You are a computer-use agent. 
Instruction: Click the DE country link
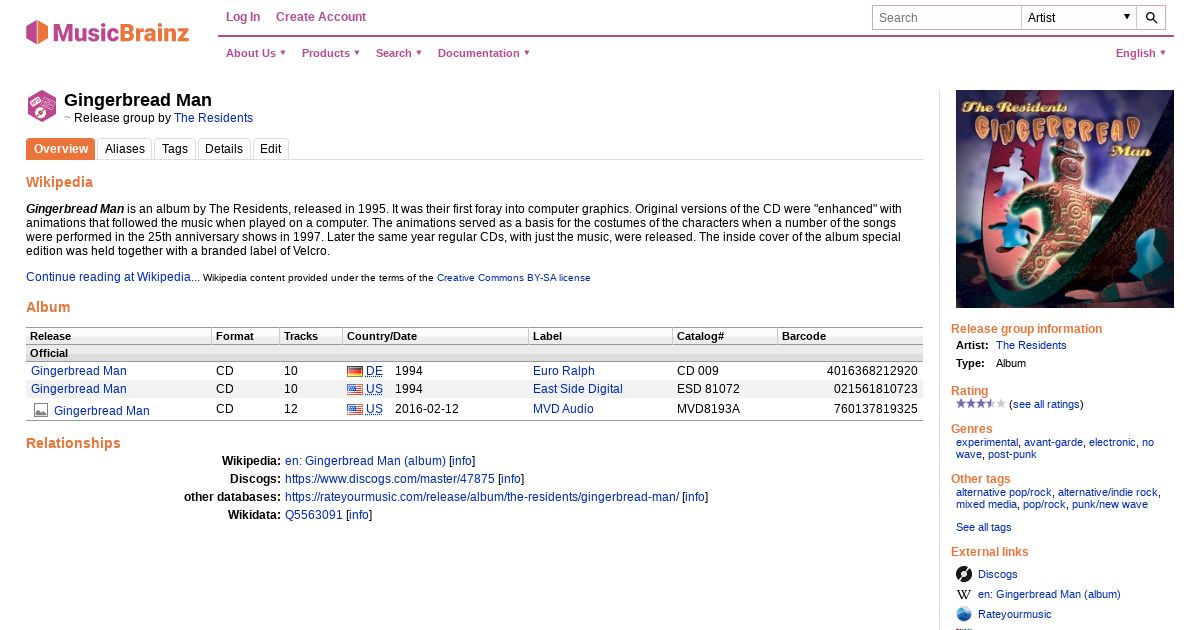tap(374, 371)
